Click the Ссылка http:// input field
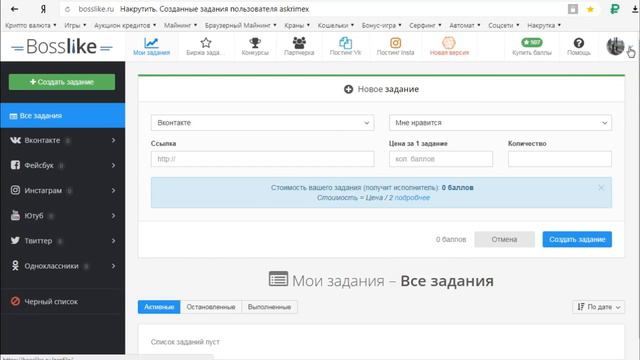 (x=262, y=159)
